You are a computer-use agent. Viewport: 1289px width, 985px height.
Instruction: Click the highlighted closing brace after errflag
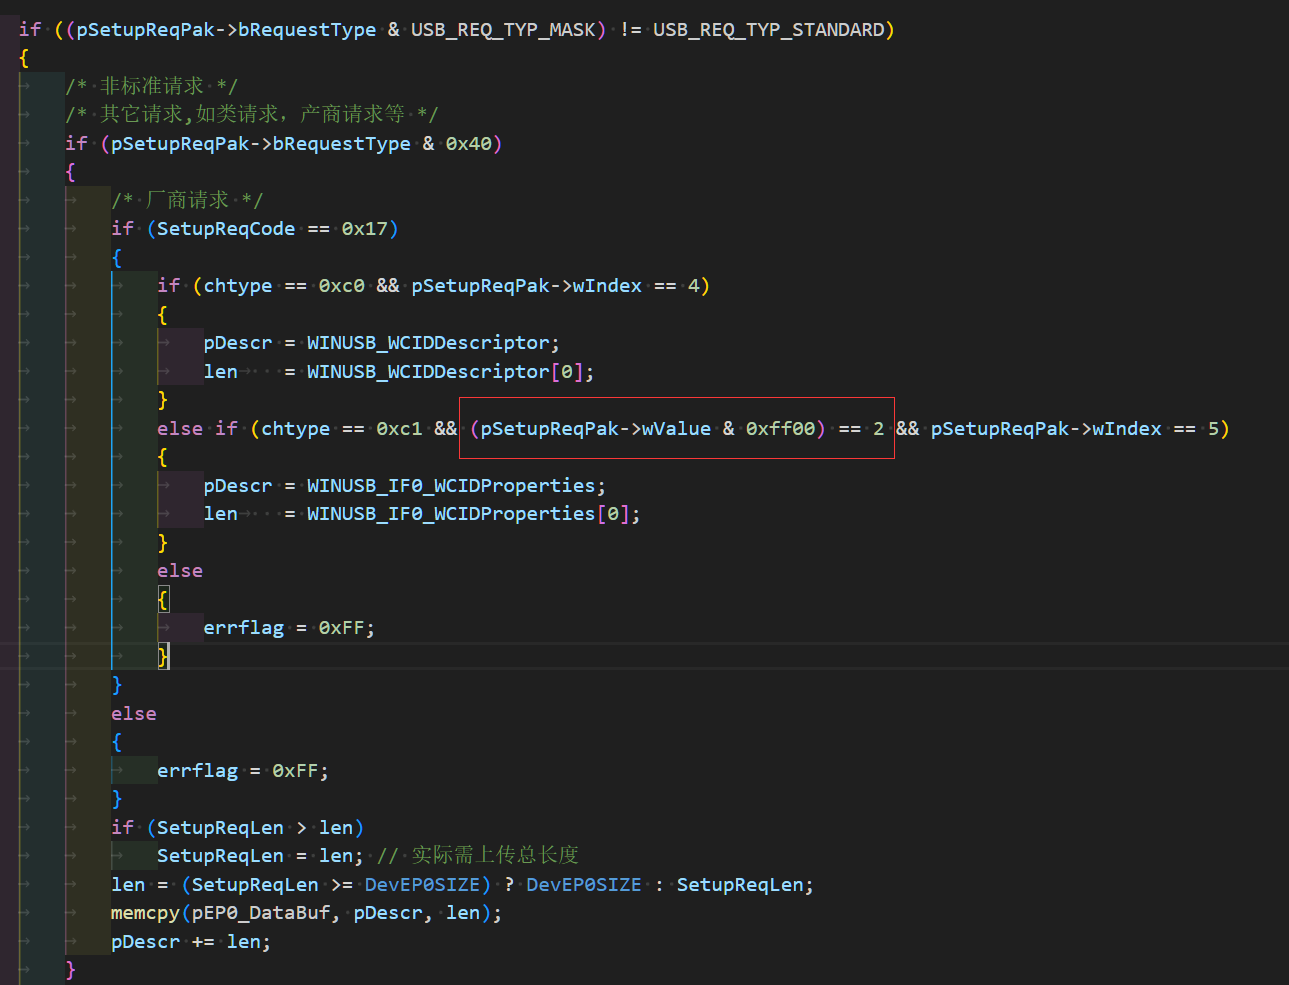pos(163,656)
